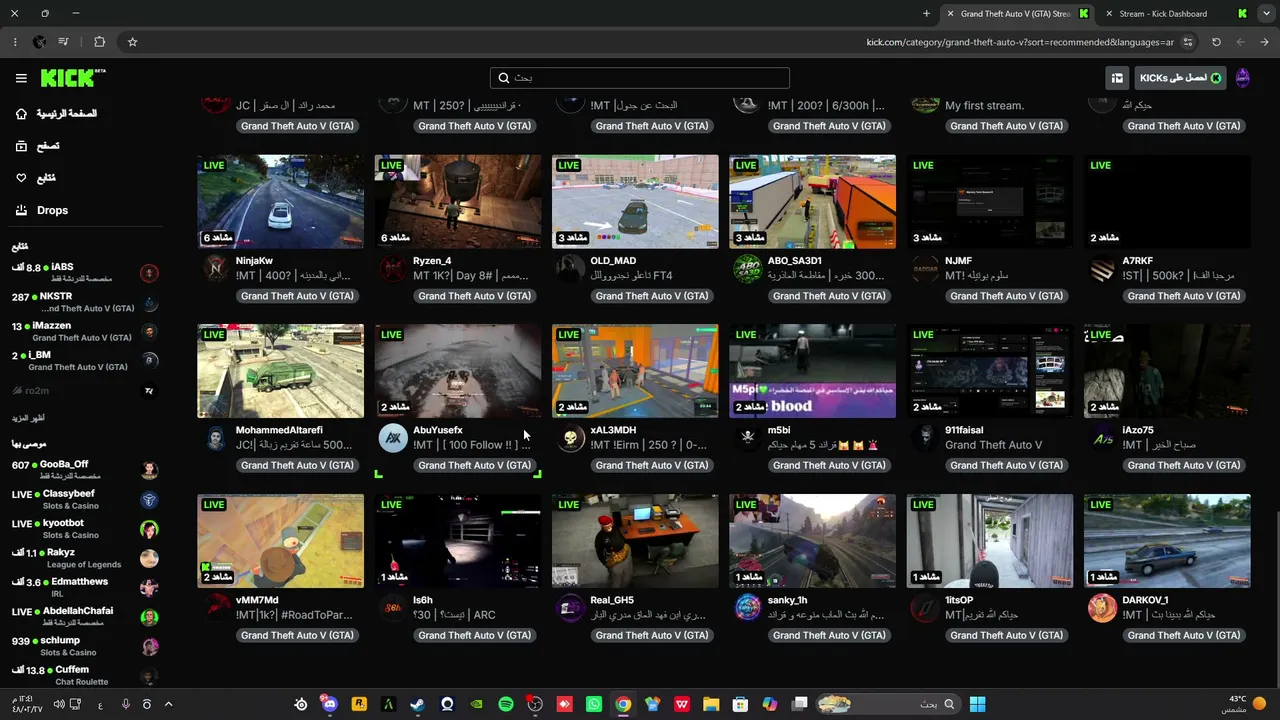This screenshot has height=720, width=1280.
Task: Open Chrome three-dot menu
Action: point(15,42)
